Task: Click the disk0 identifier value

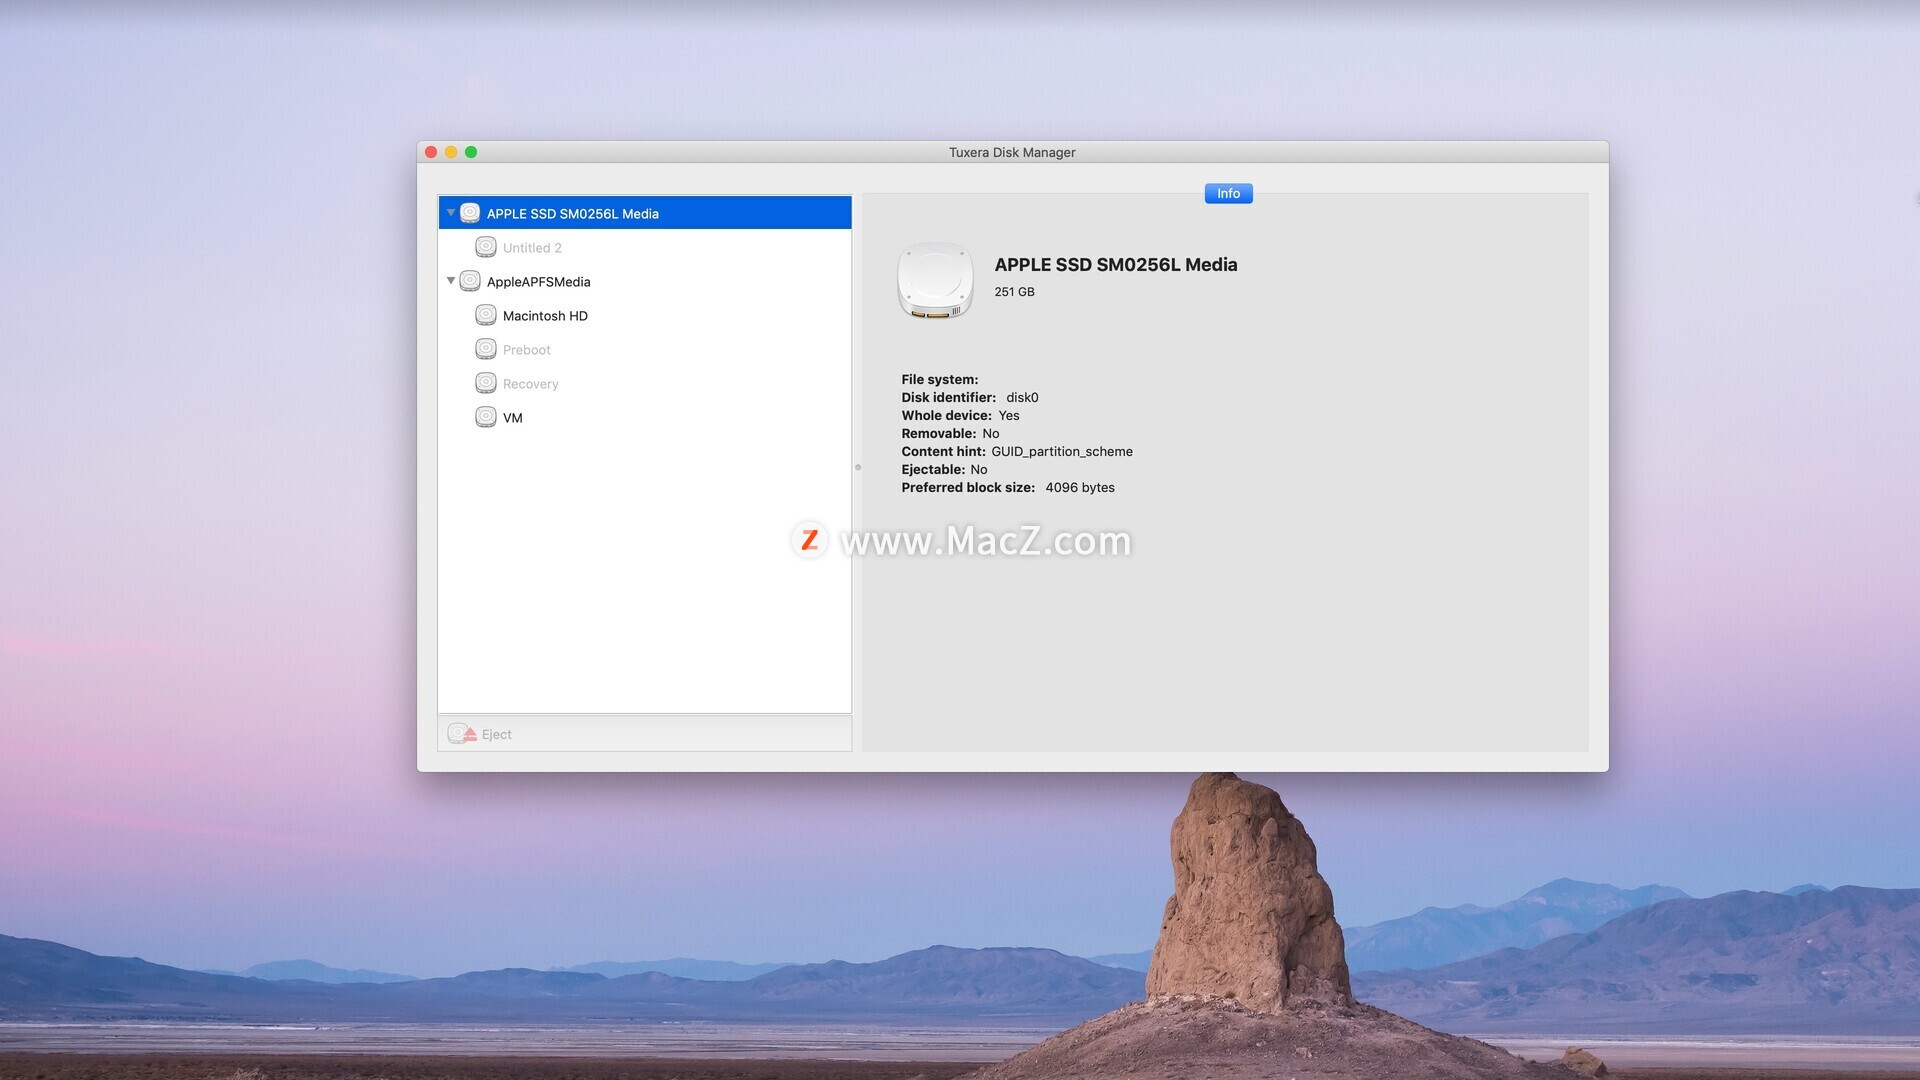Action: click(x=1022, y=398)
